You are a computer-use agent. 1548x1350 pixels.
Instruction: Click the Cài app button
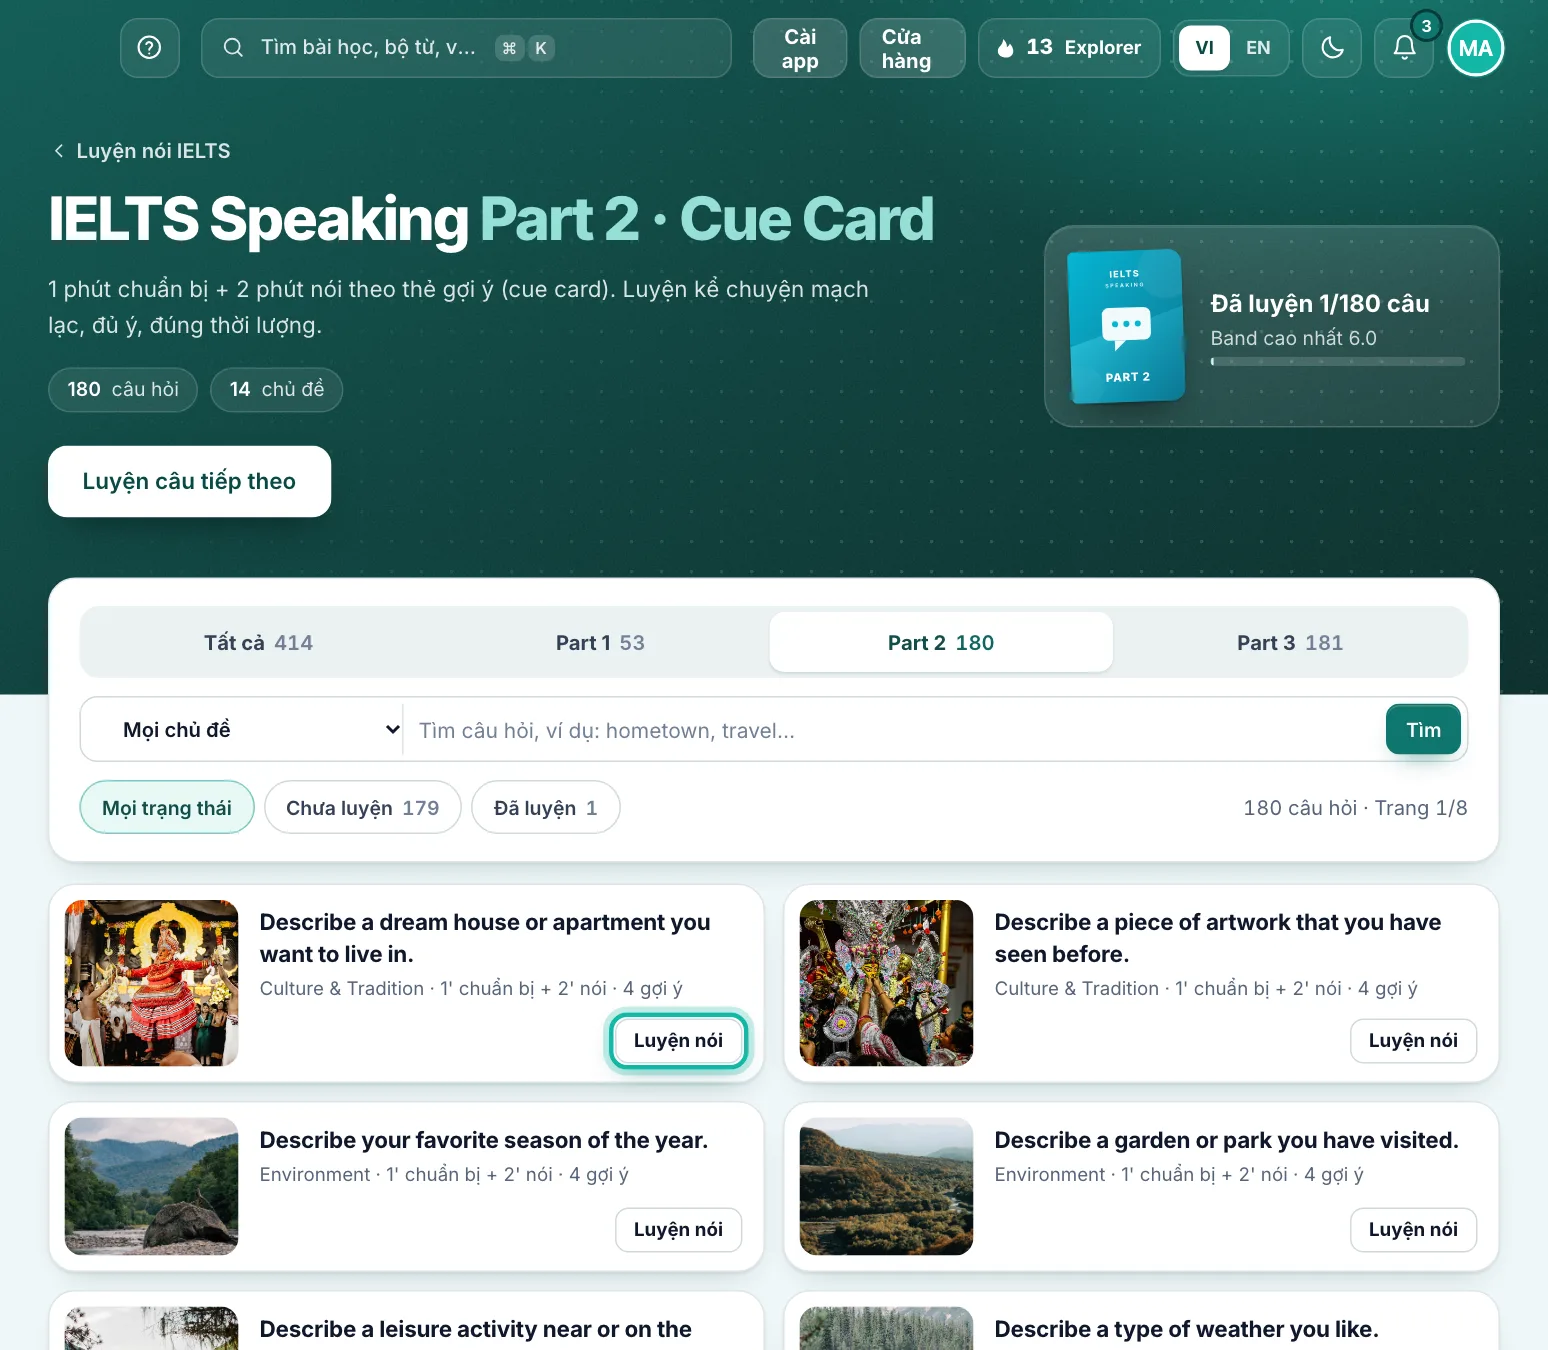pyautogui.click(x=800, y=48)
